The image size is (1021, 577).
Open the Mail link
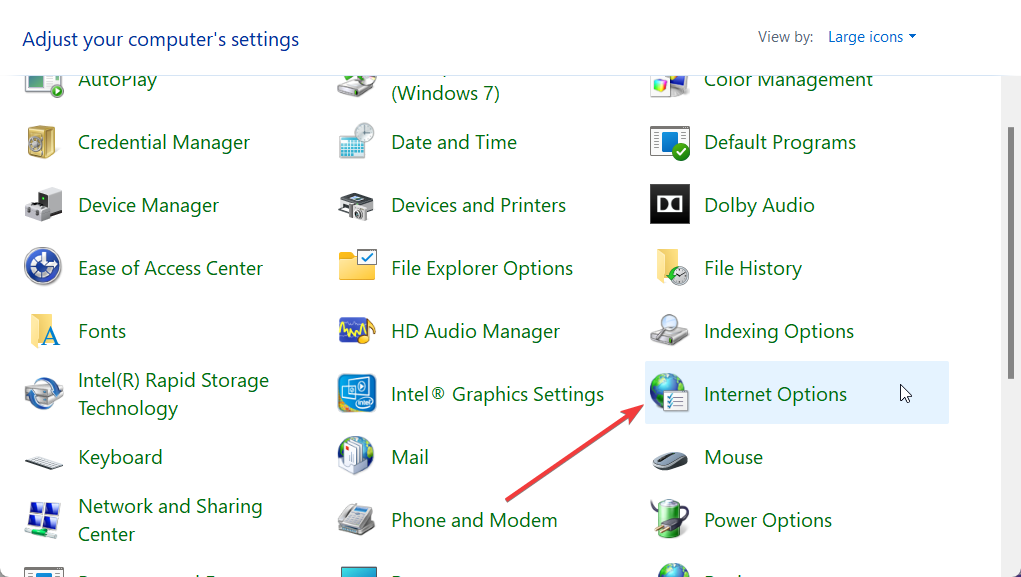pos(410,457)
